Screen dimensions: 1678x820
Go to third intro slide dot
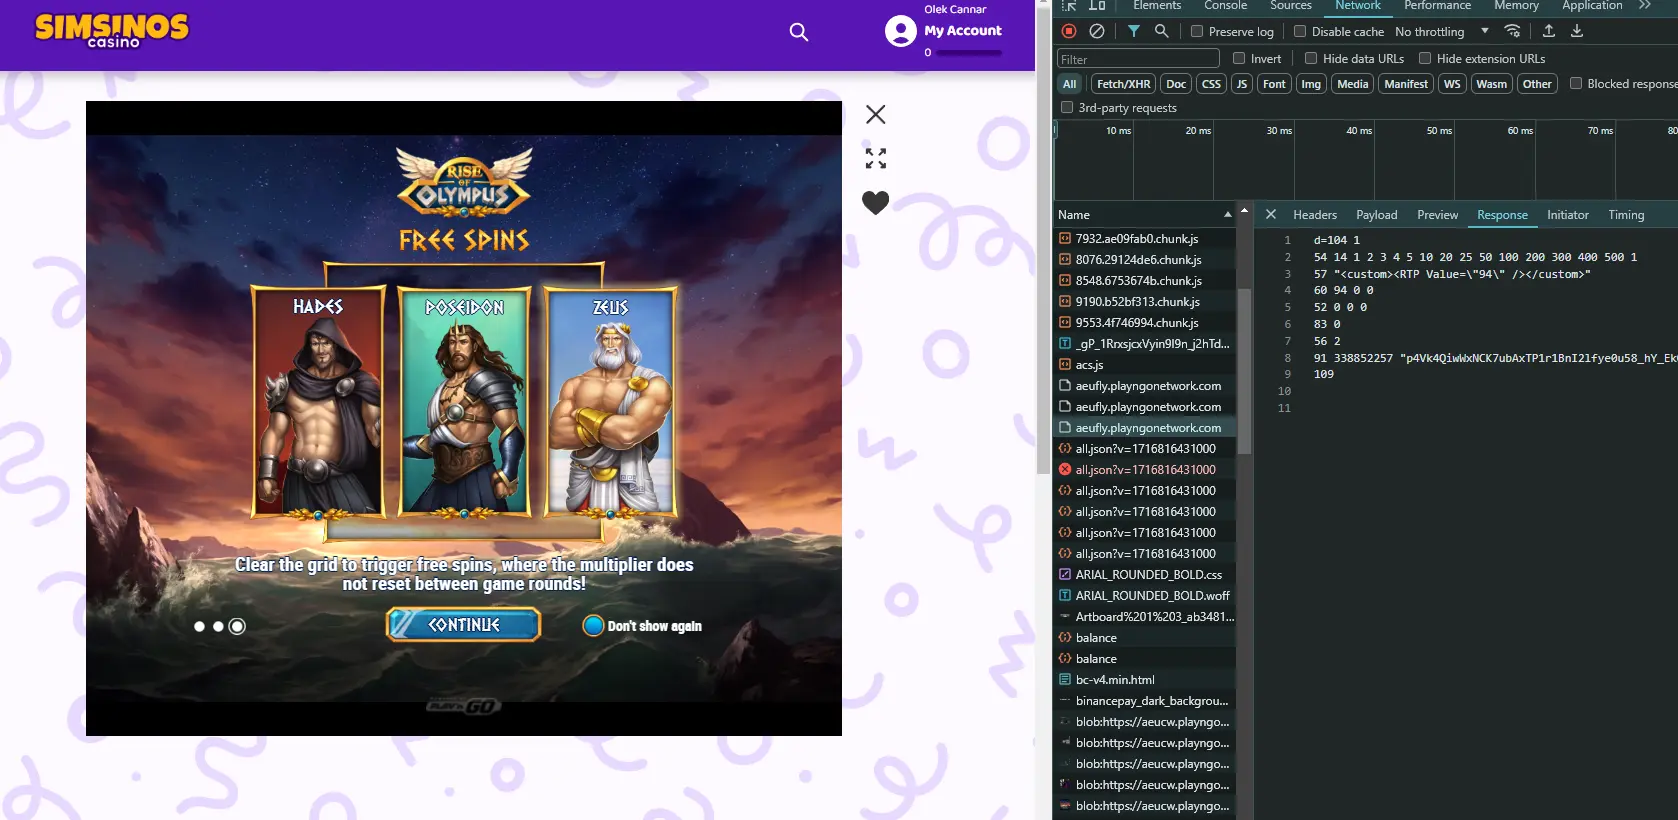tap(237, 627)
